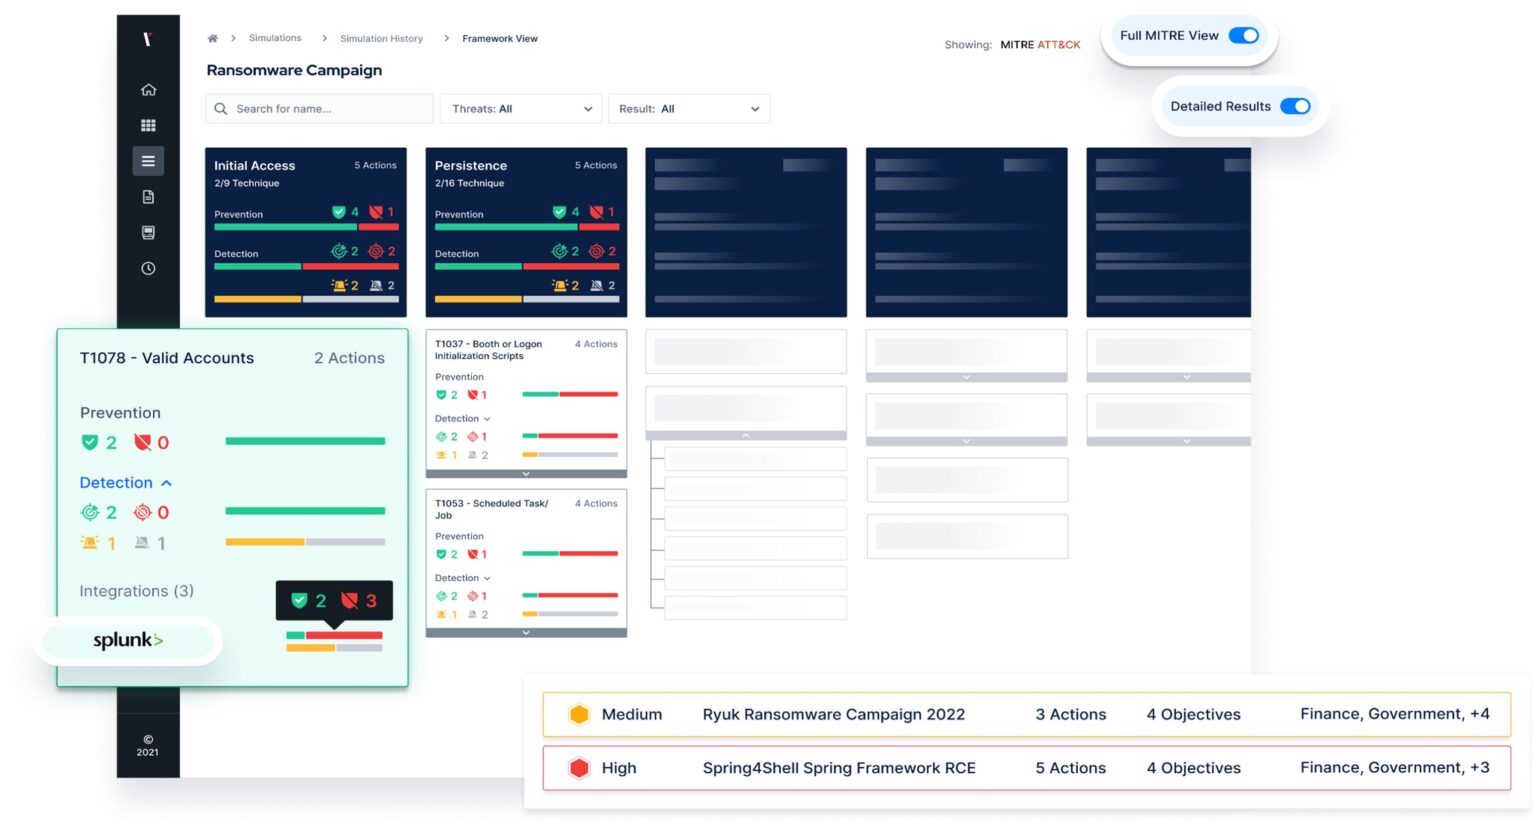1536x830 pixels.
Task: Open the Spring4Shell Spring Framework RCE row
Action: click(838, 768)
